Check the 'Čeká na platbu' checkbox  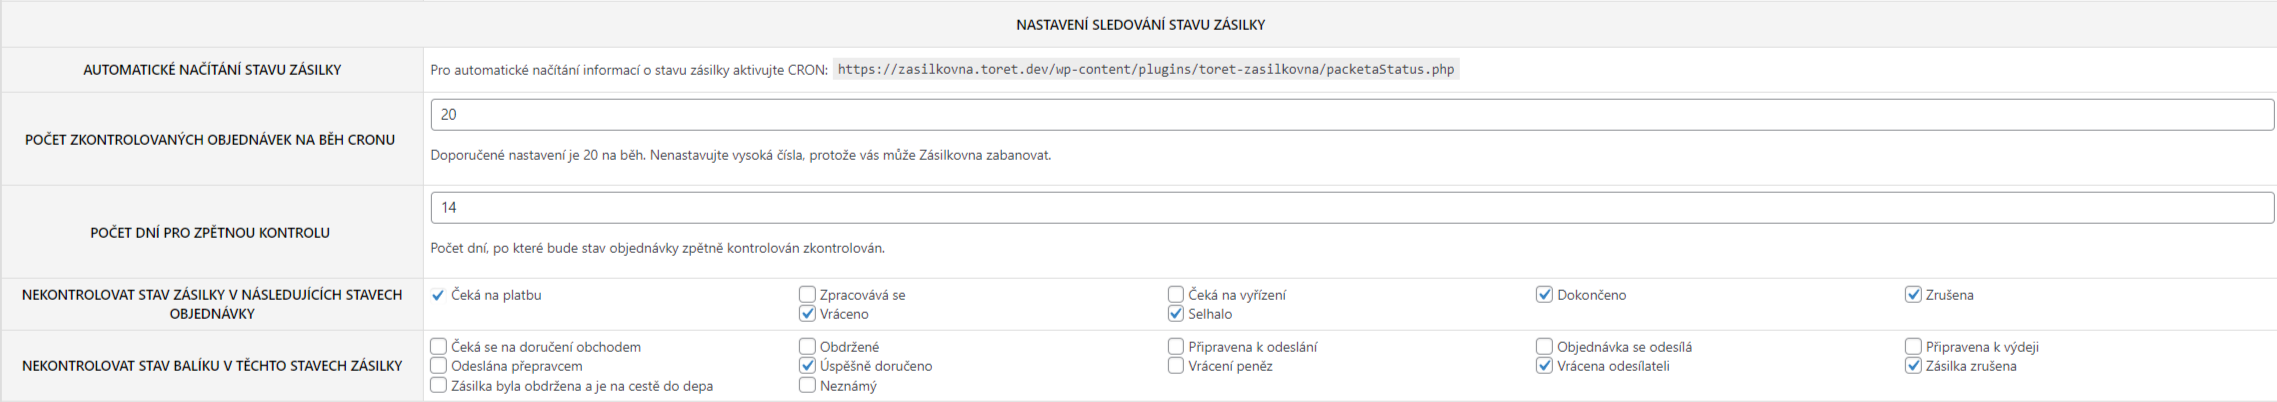(438, 295)
